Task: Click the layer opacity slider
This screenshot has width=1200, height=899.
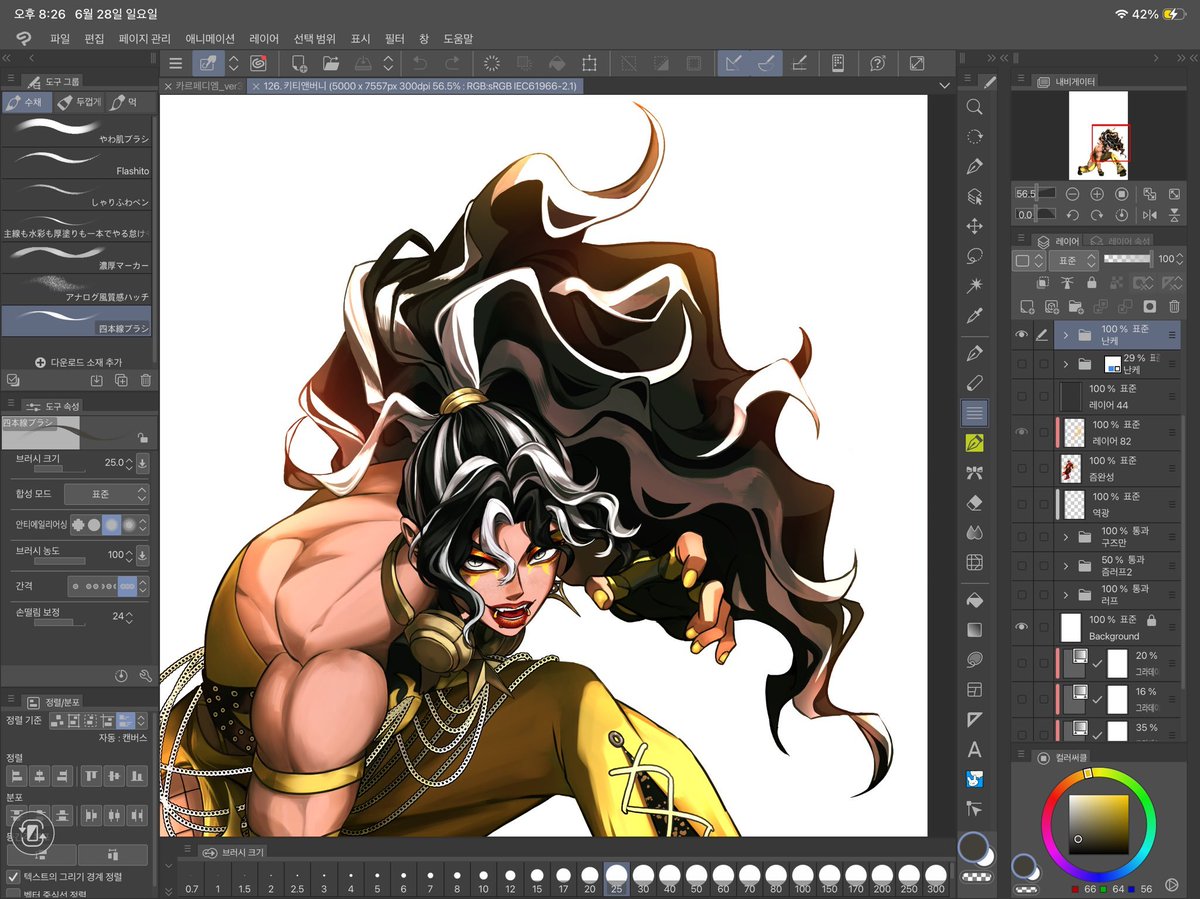Action: coord(1128,259)
